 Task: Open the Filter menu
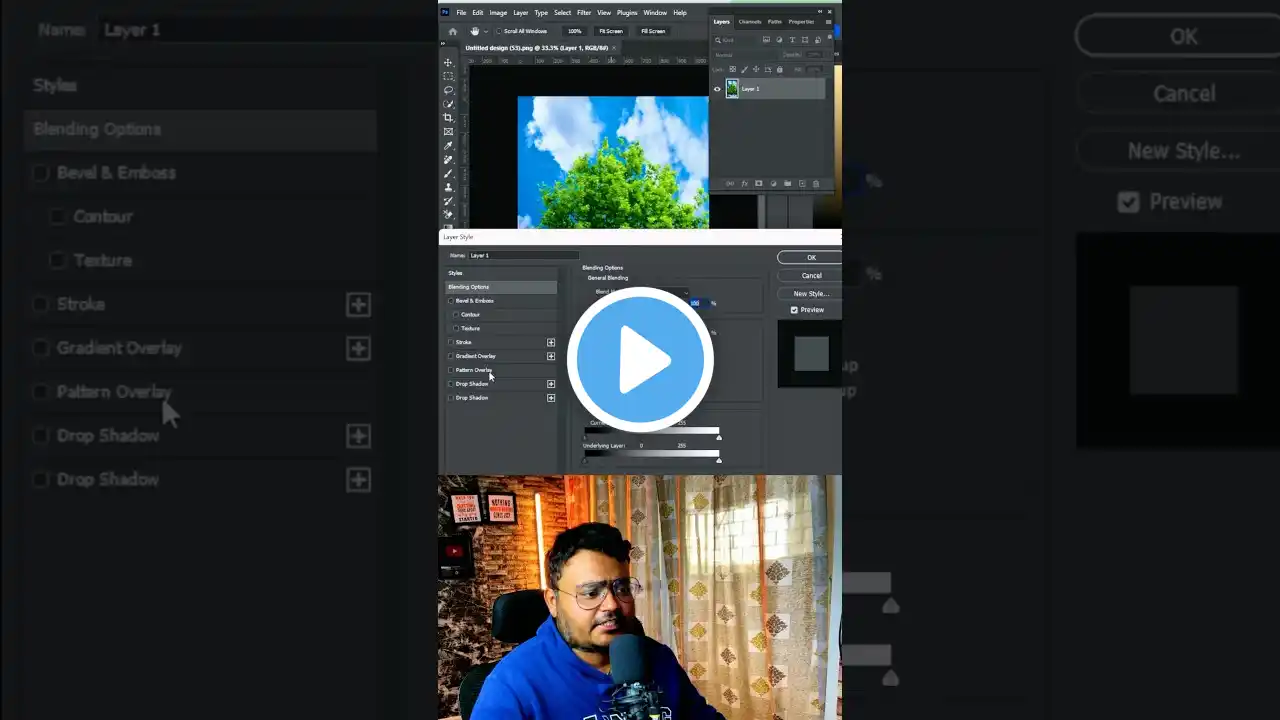583,13
